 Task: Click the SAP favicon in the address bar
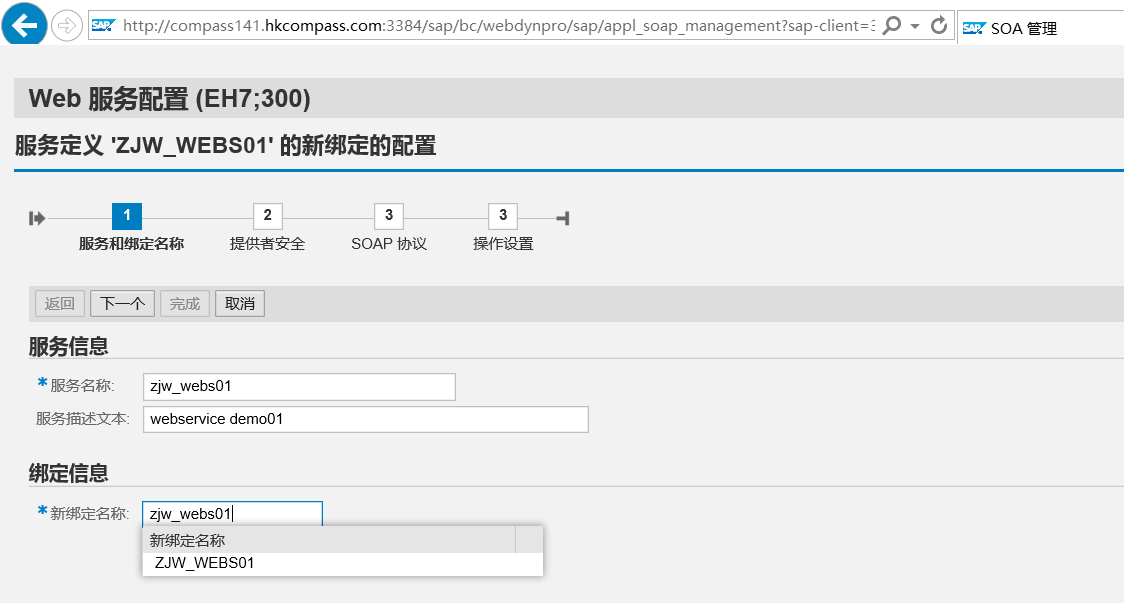pyautogui.click(x=103, y=26)
